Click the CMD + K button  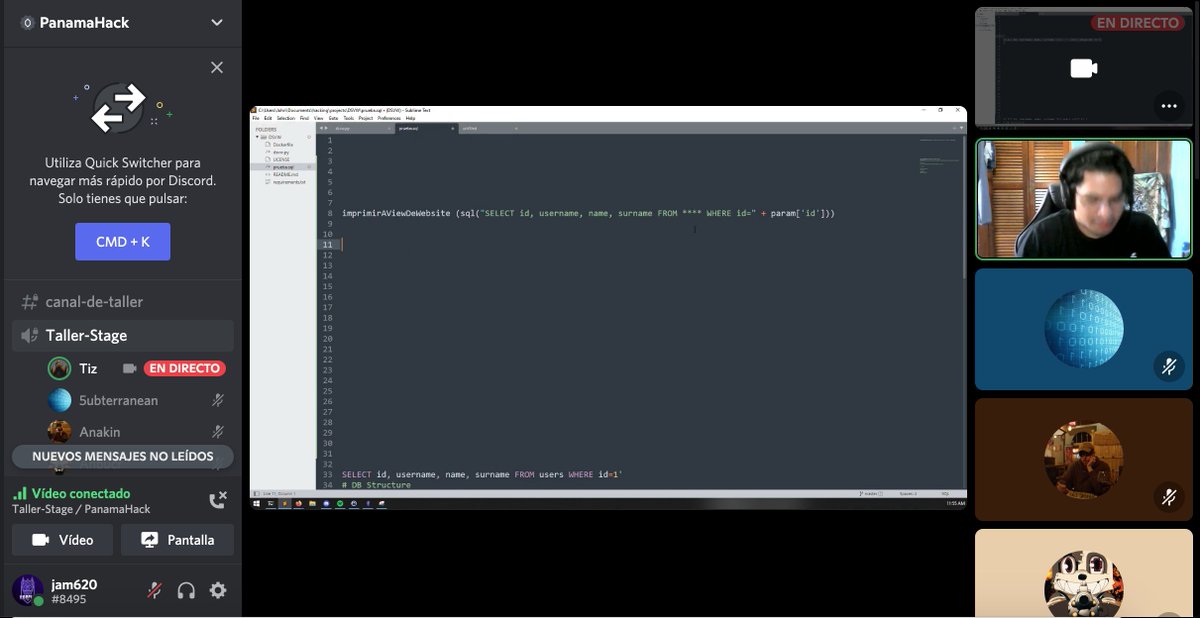(122, 242)
